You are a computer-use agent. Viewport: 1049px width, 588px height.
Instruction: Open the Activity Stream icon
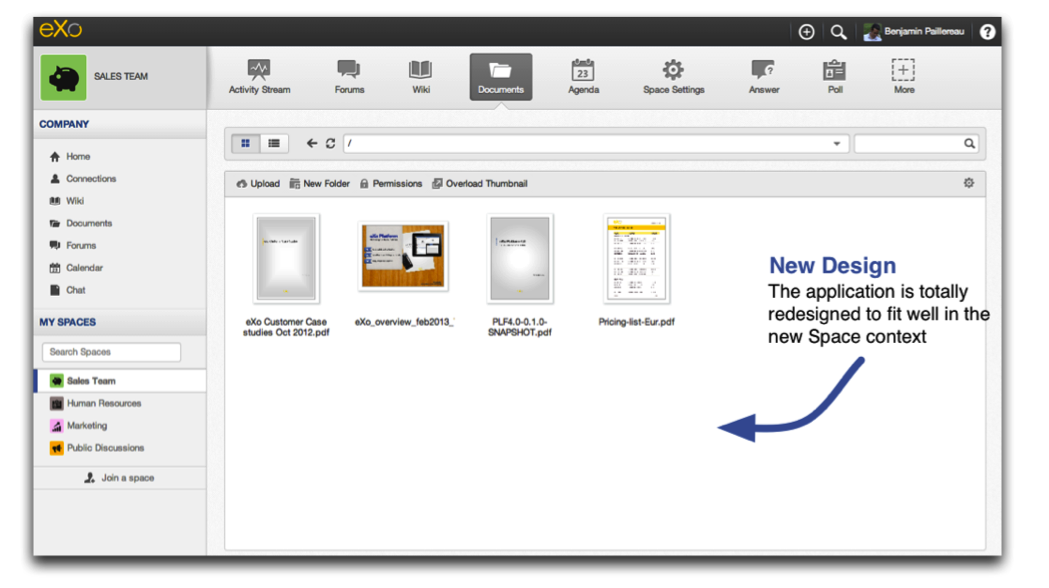pos(259,70)
